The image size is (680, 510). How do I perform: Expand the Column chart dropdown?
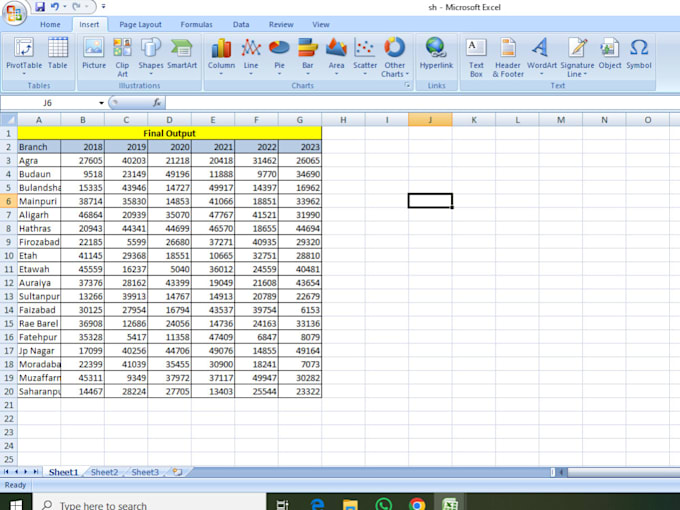click(221, 74)
